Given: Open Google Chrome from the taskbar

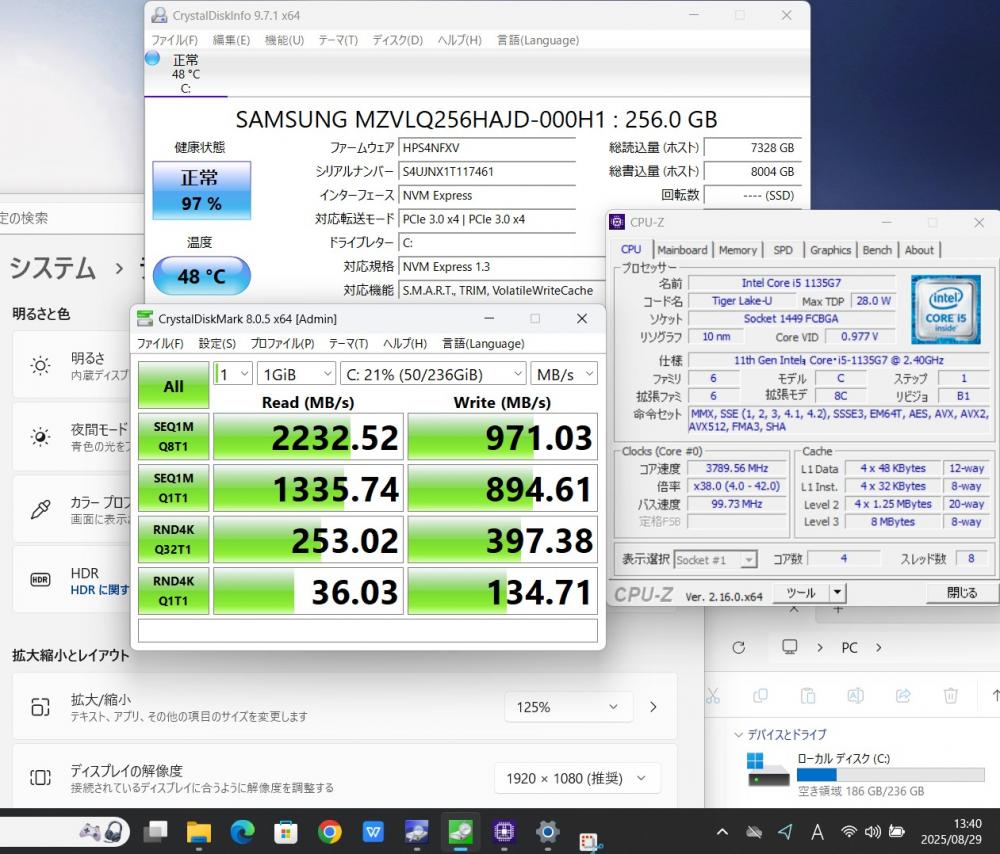Looking at the screenshot, I should point(330,832).
